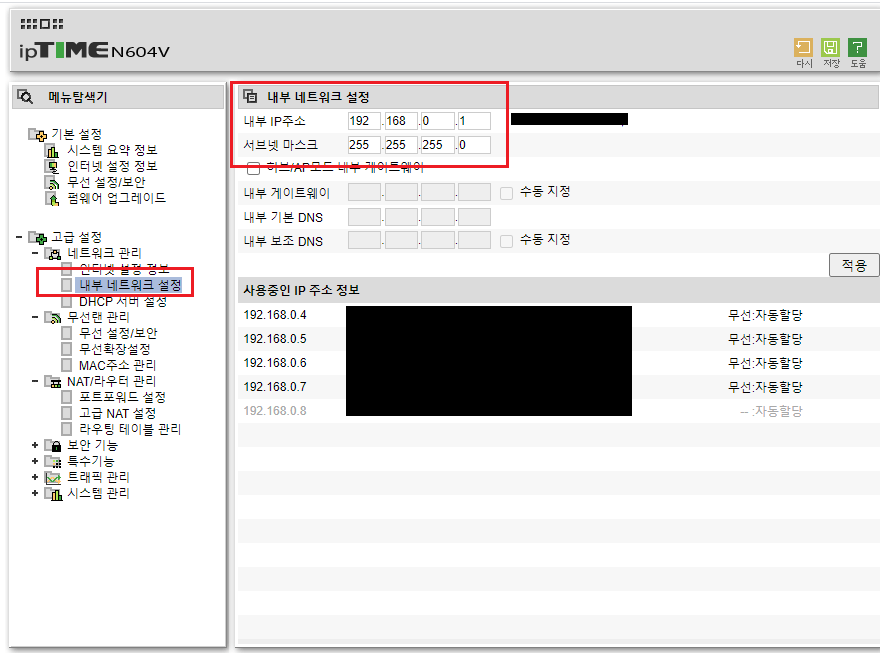Click 내부 IP주소 second octet field 168
The height and width of the screenshot is (653, 880).
[401, 121]
